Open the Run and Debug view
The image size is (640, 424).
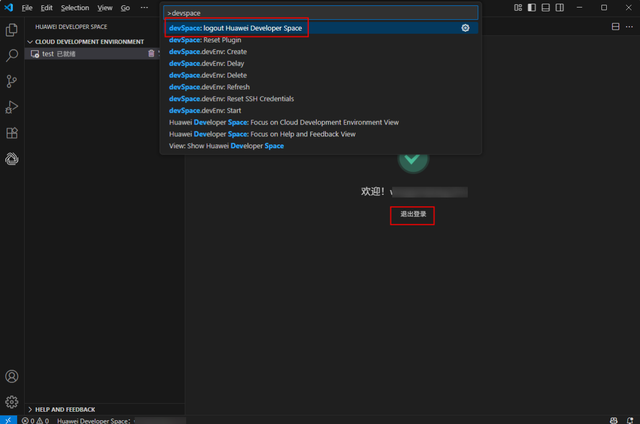[x=12, y=107]
